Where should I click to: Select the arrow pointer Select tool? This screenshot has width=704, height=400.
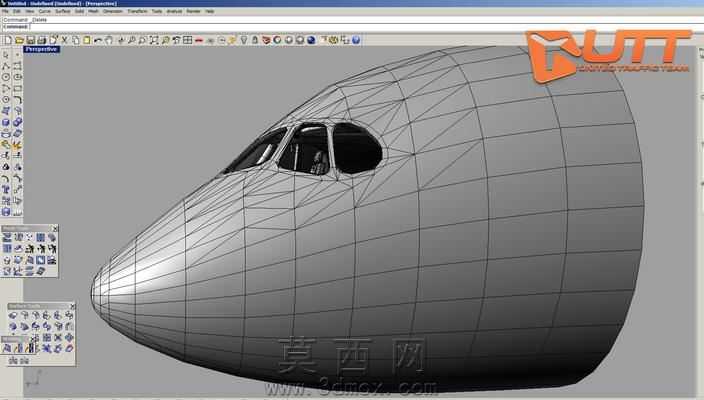pyautogui.click(x=6, y=55)
